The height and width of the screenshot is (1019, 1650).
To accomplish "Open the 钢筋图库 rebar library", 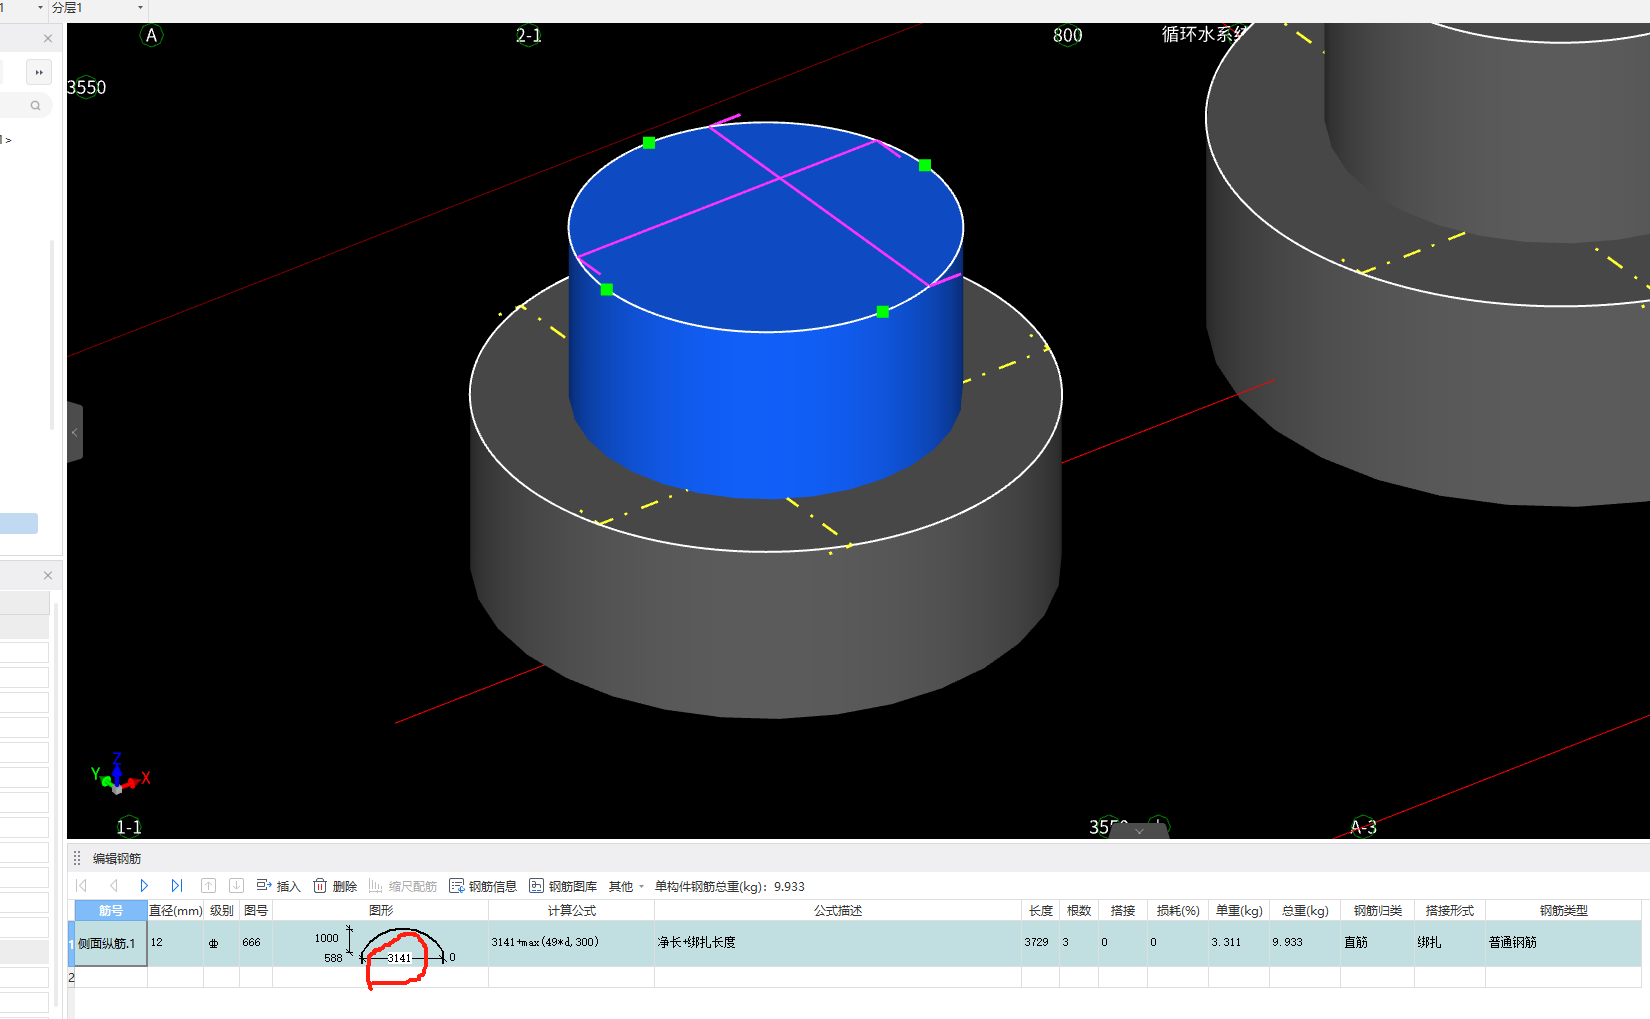I will tap(563, 886).
